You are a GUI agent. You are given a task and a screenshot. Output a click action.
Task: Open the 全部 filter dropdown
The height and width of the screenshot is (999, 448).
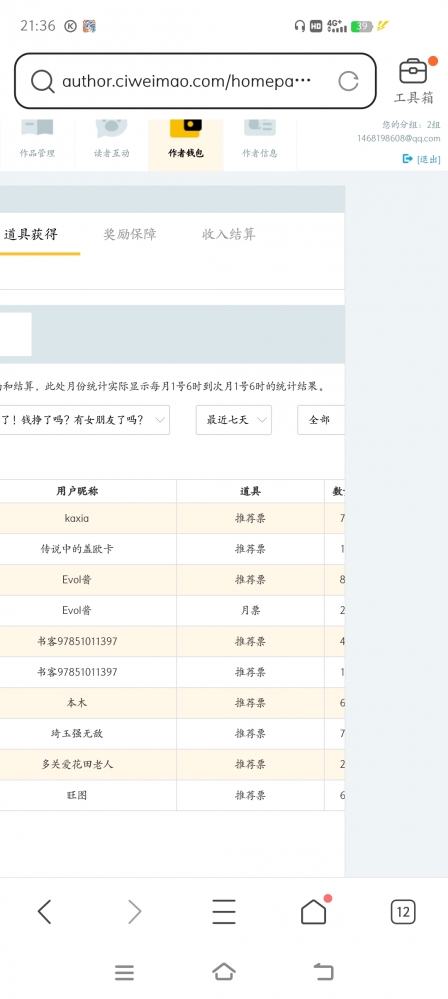point(321,420)
